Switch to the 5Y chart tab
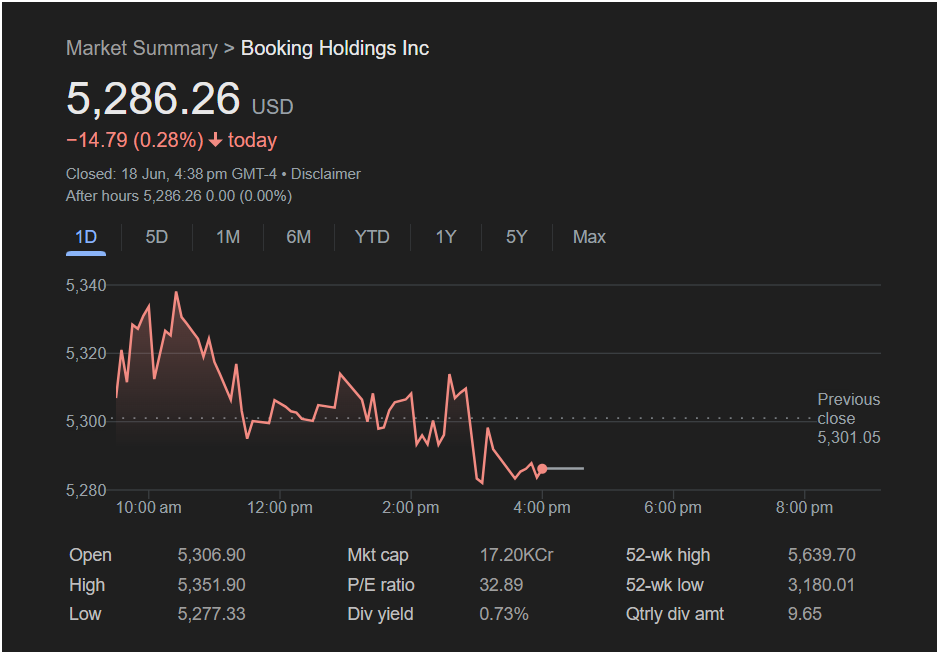The width and height of the screenshot is (939, 654). coord(516,237)
